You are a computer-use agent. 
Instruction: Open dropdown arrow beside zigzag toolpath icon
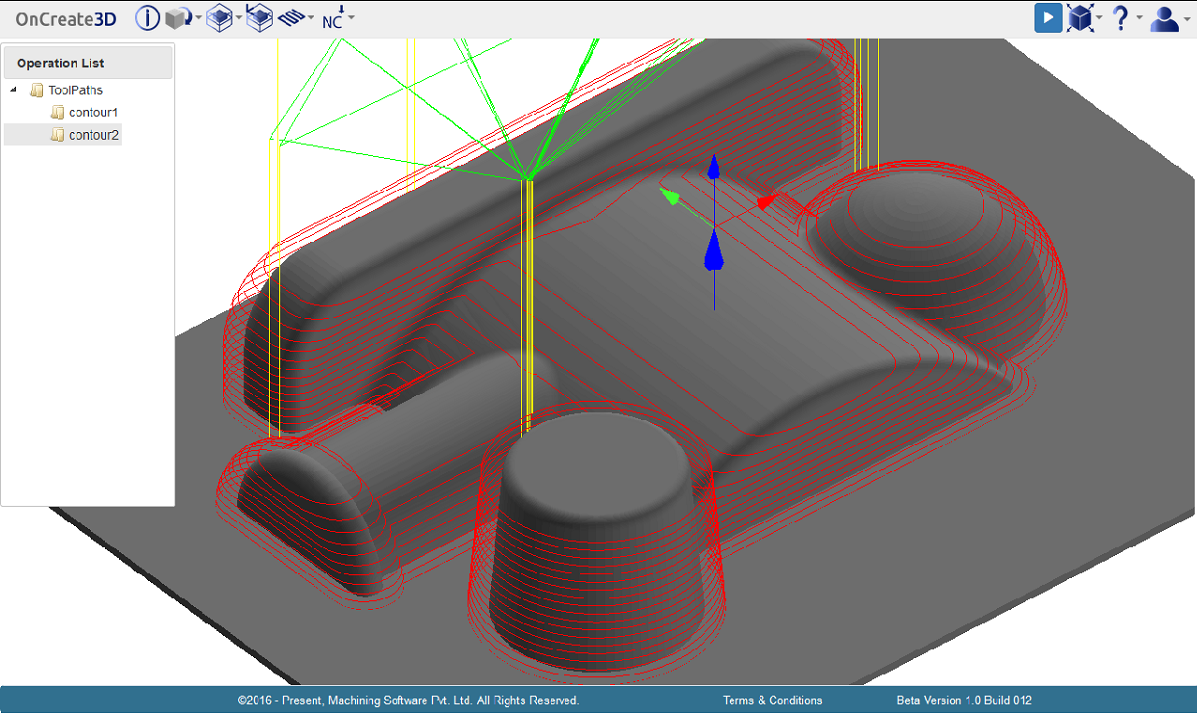311,18
